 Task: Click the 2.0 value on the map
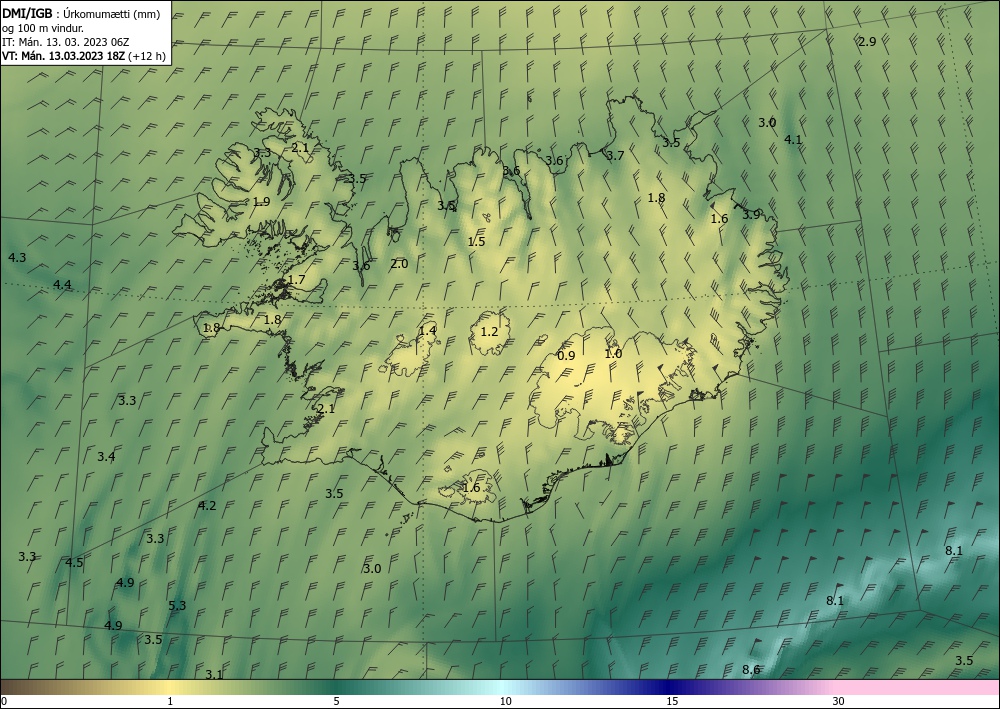399,264
